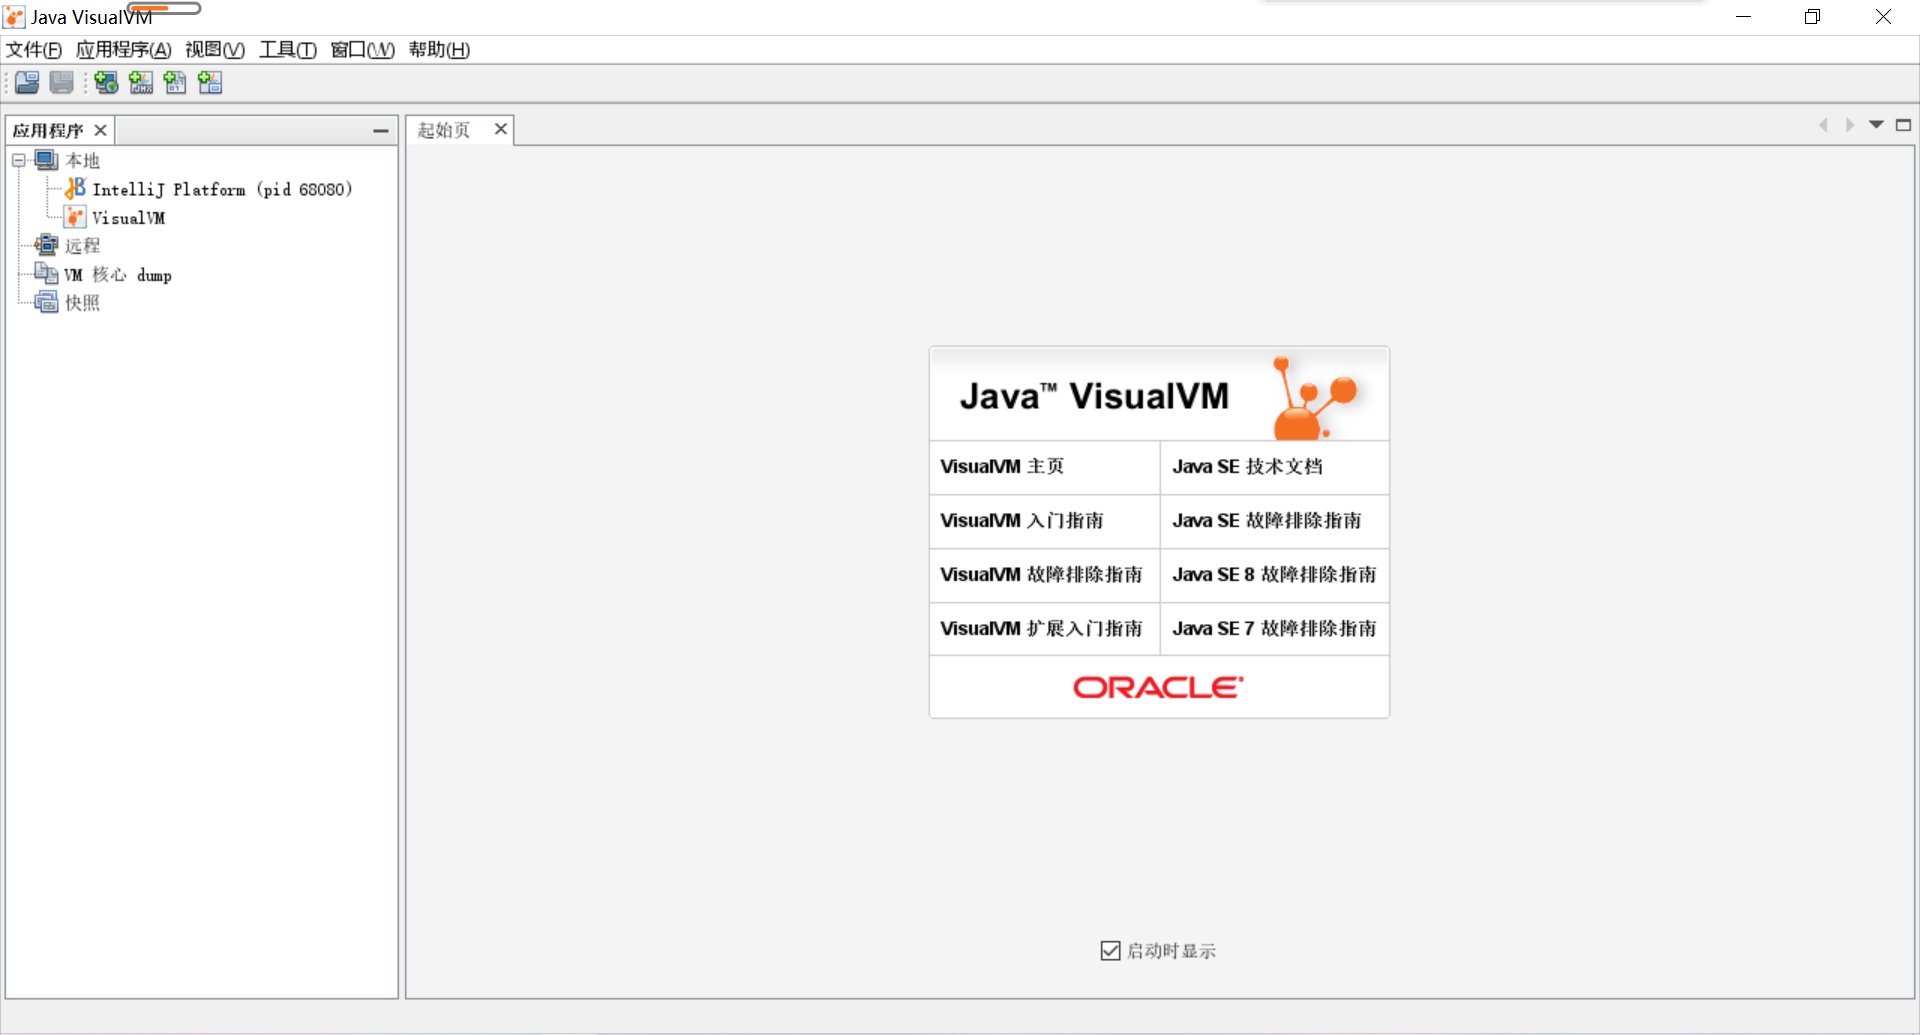This screenshot has width=1920, height=1035.
Task: Open the 窗口(W) menu
Action: pyautogui.click(x=363, y=50)
